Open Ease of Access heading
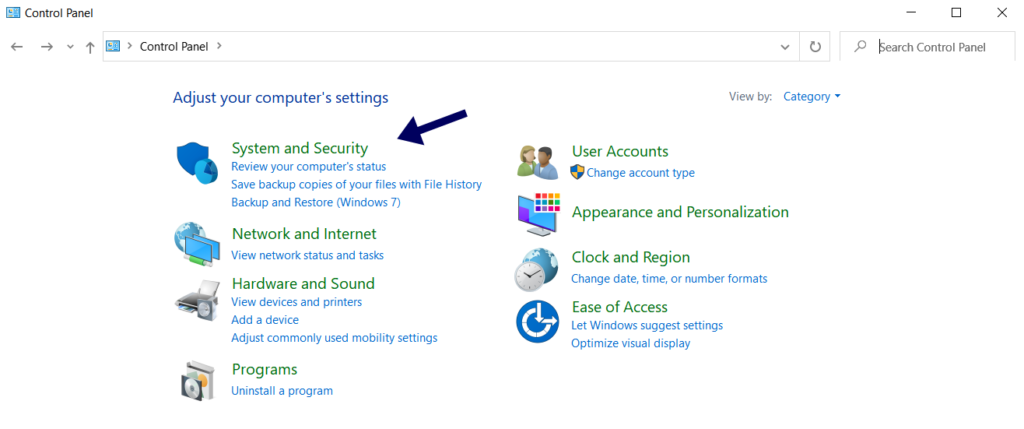 [x=620, y=306]
